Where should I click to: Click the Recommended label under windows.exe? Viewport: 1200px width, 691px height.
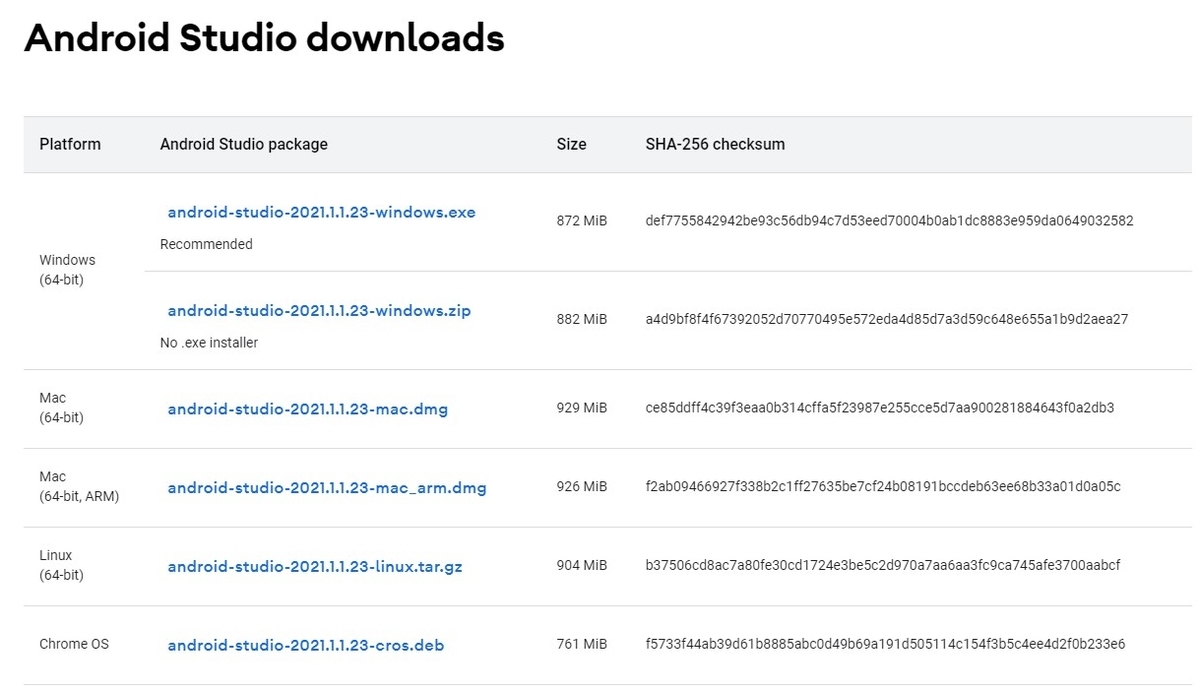click(x=206, y=244)
